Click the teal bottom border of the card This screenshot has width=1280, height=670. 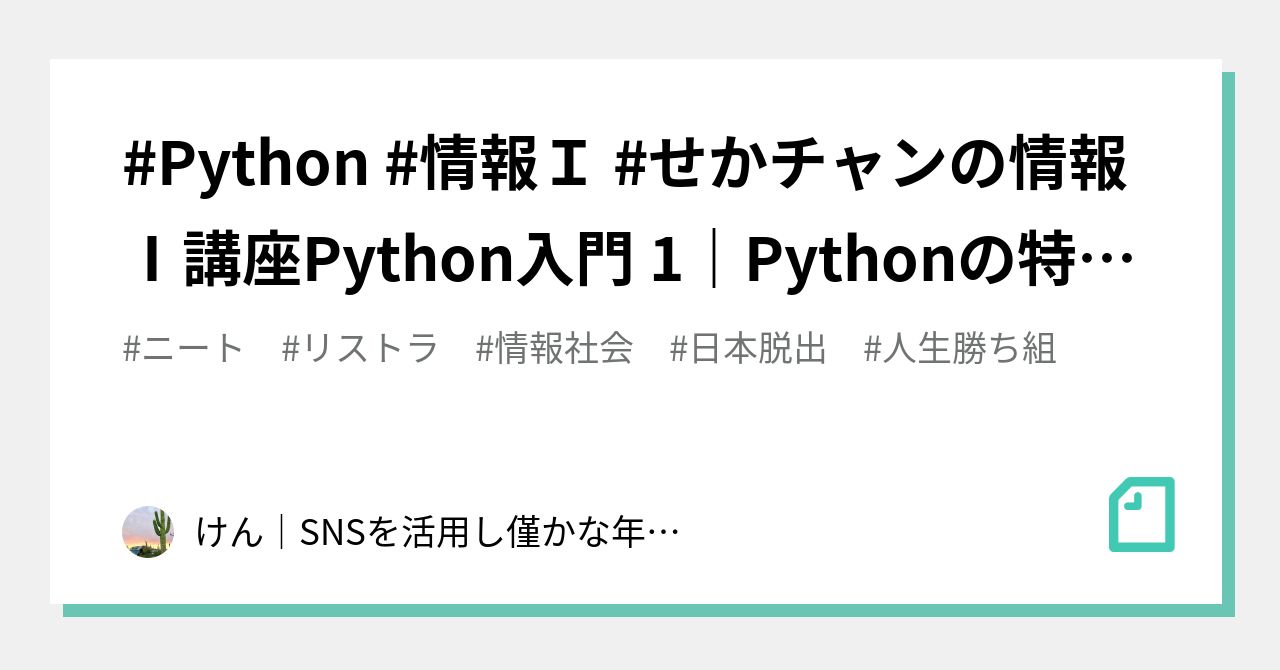click(648, 610)
